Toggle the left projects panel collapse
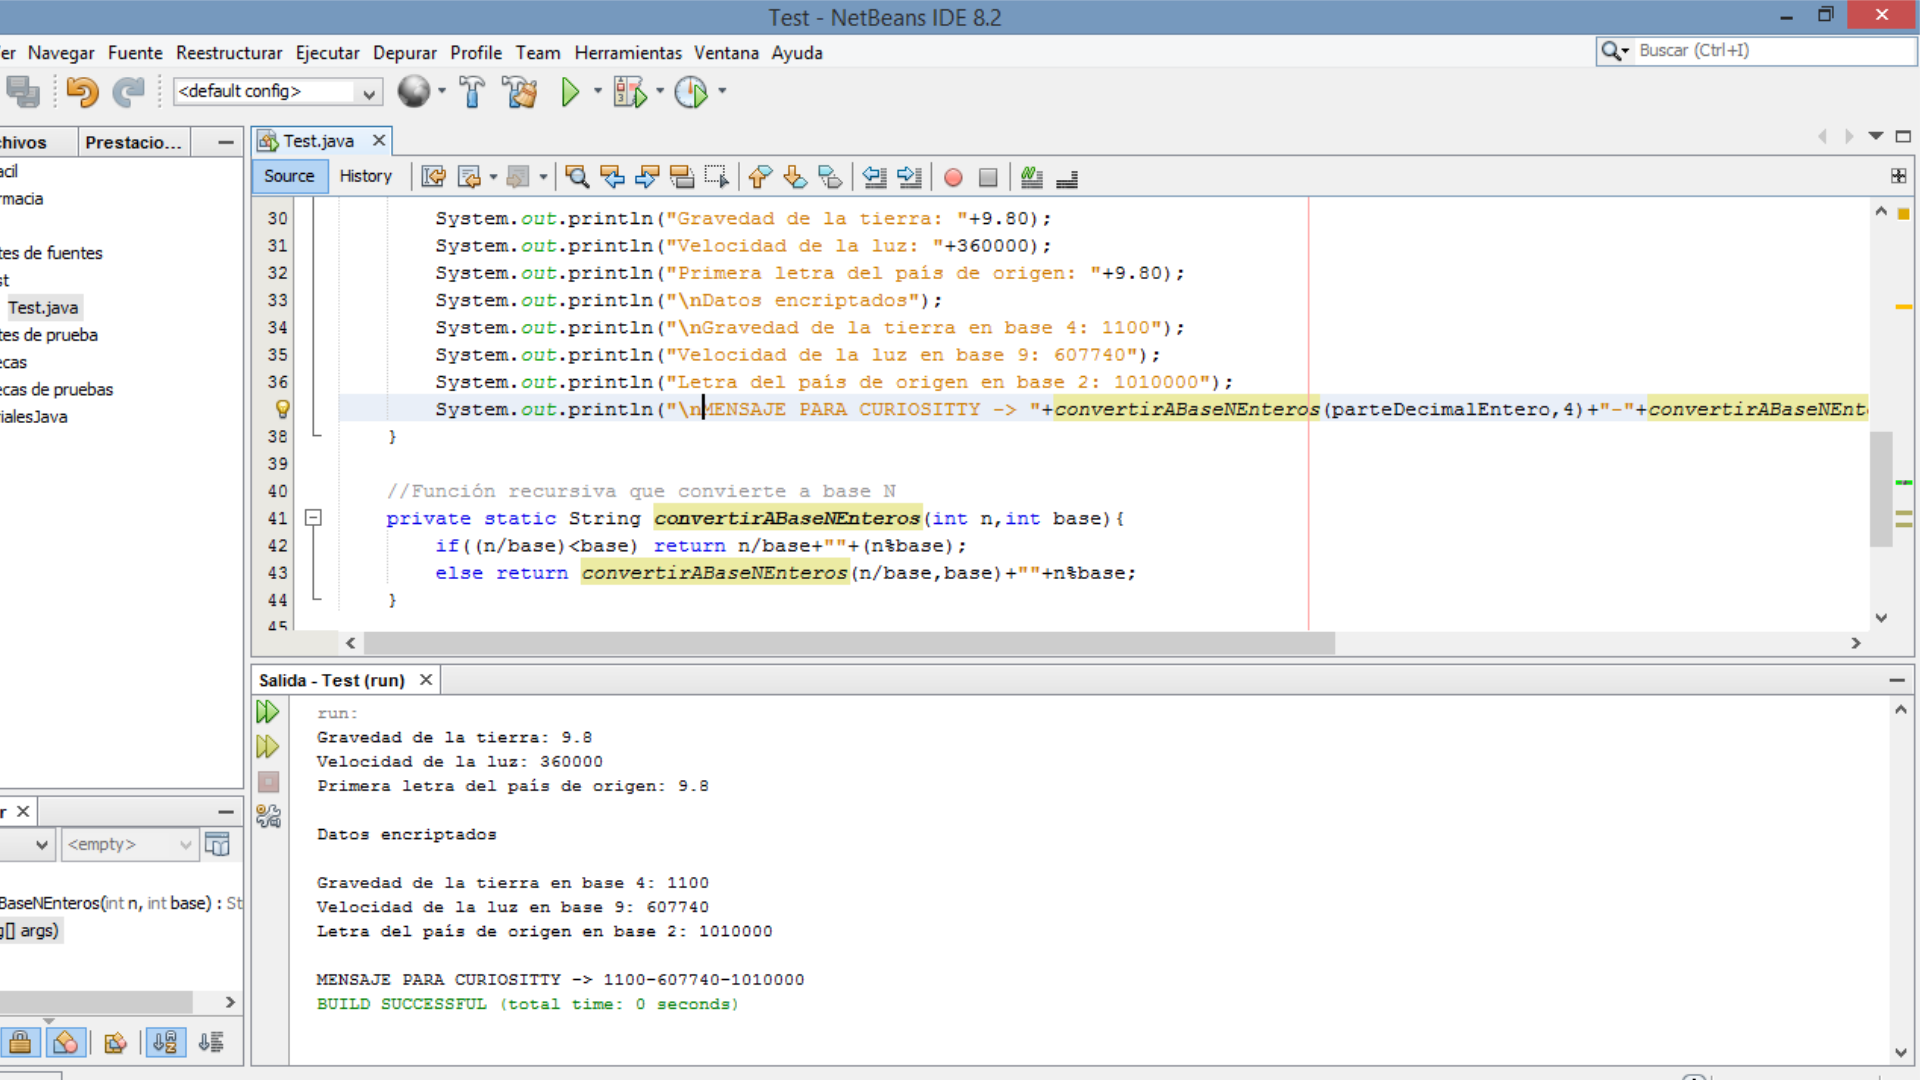The width and height of the screenshot is (1920, 1080). pyautogui.click(x=223, y=141)
